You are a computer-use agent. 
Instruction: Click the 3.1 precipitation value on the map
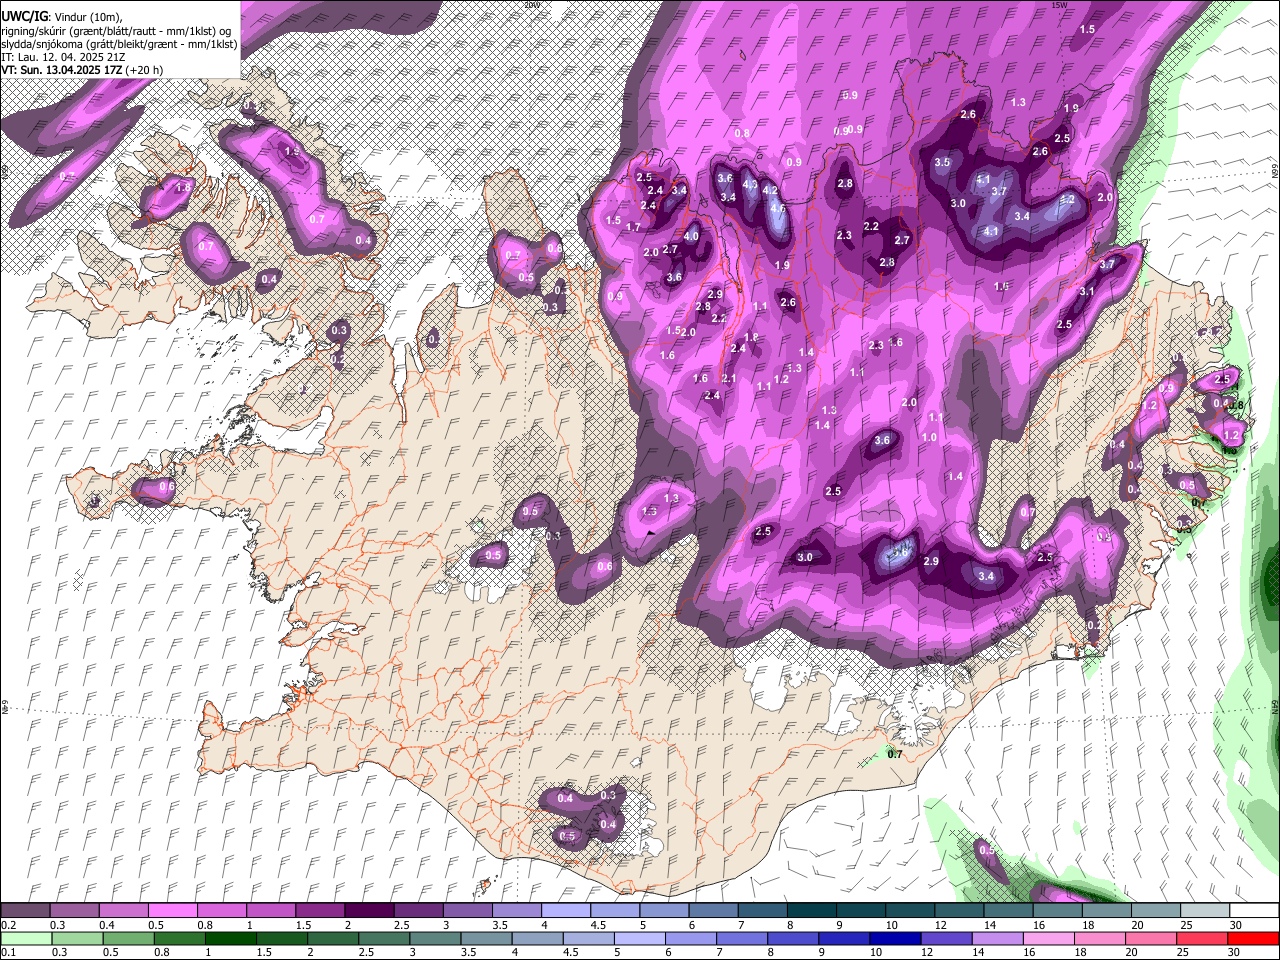pos(1087,292)
